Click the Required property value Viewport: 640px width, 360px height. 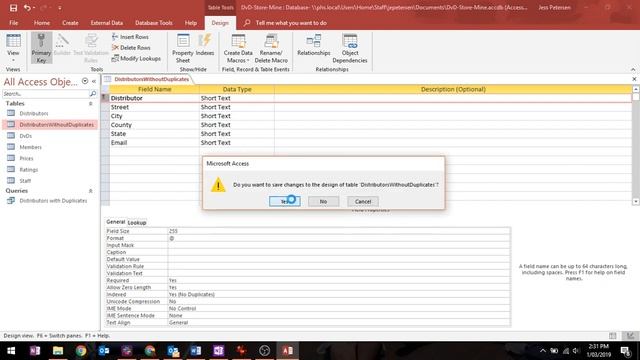point(339,280)
